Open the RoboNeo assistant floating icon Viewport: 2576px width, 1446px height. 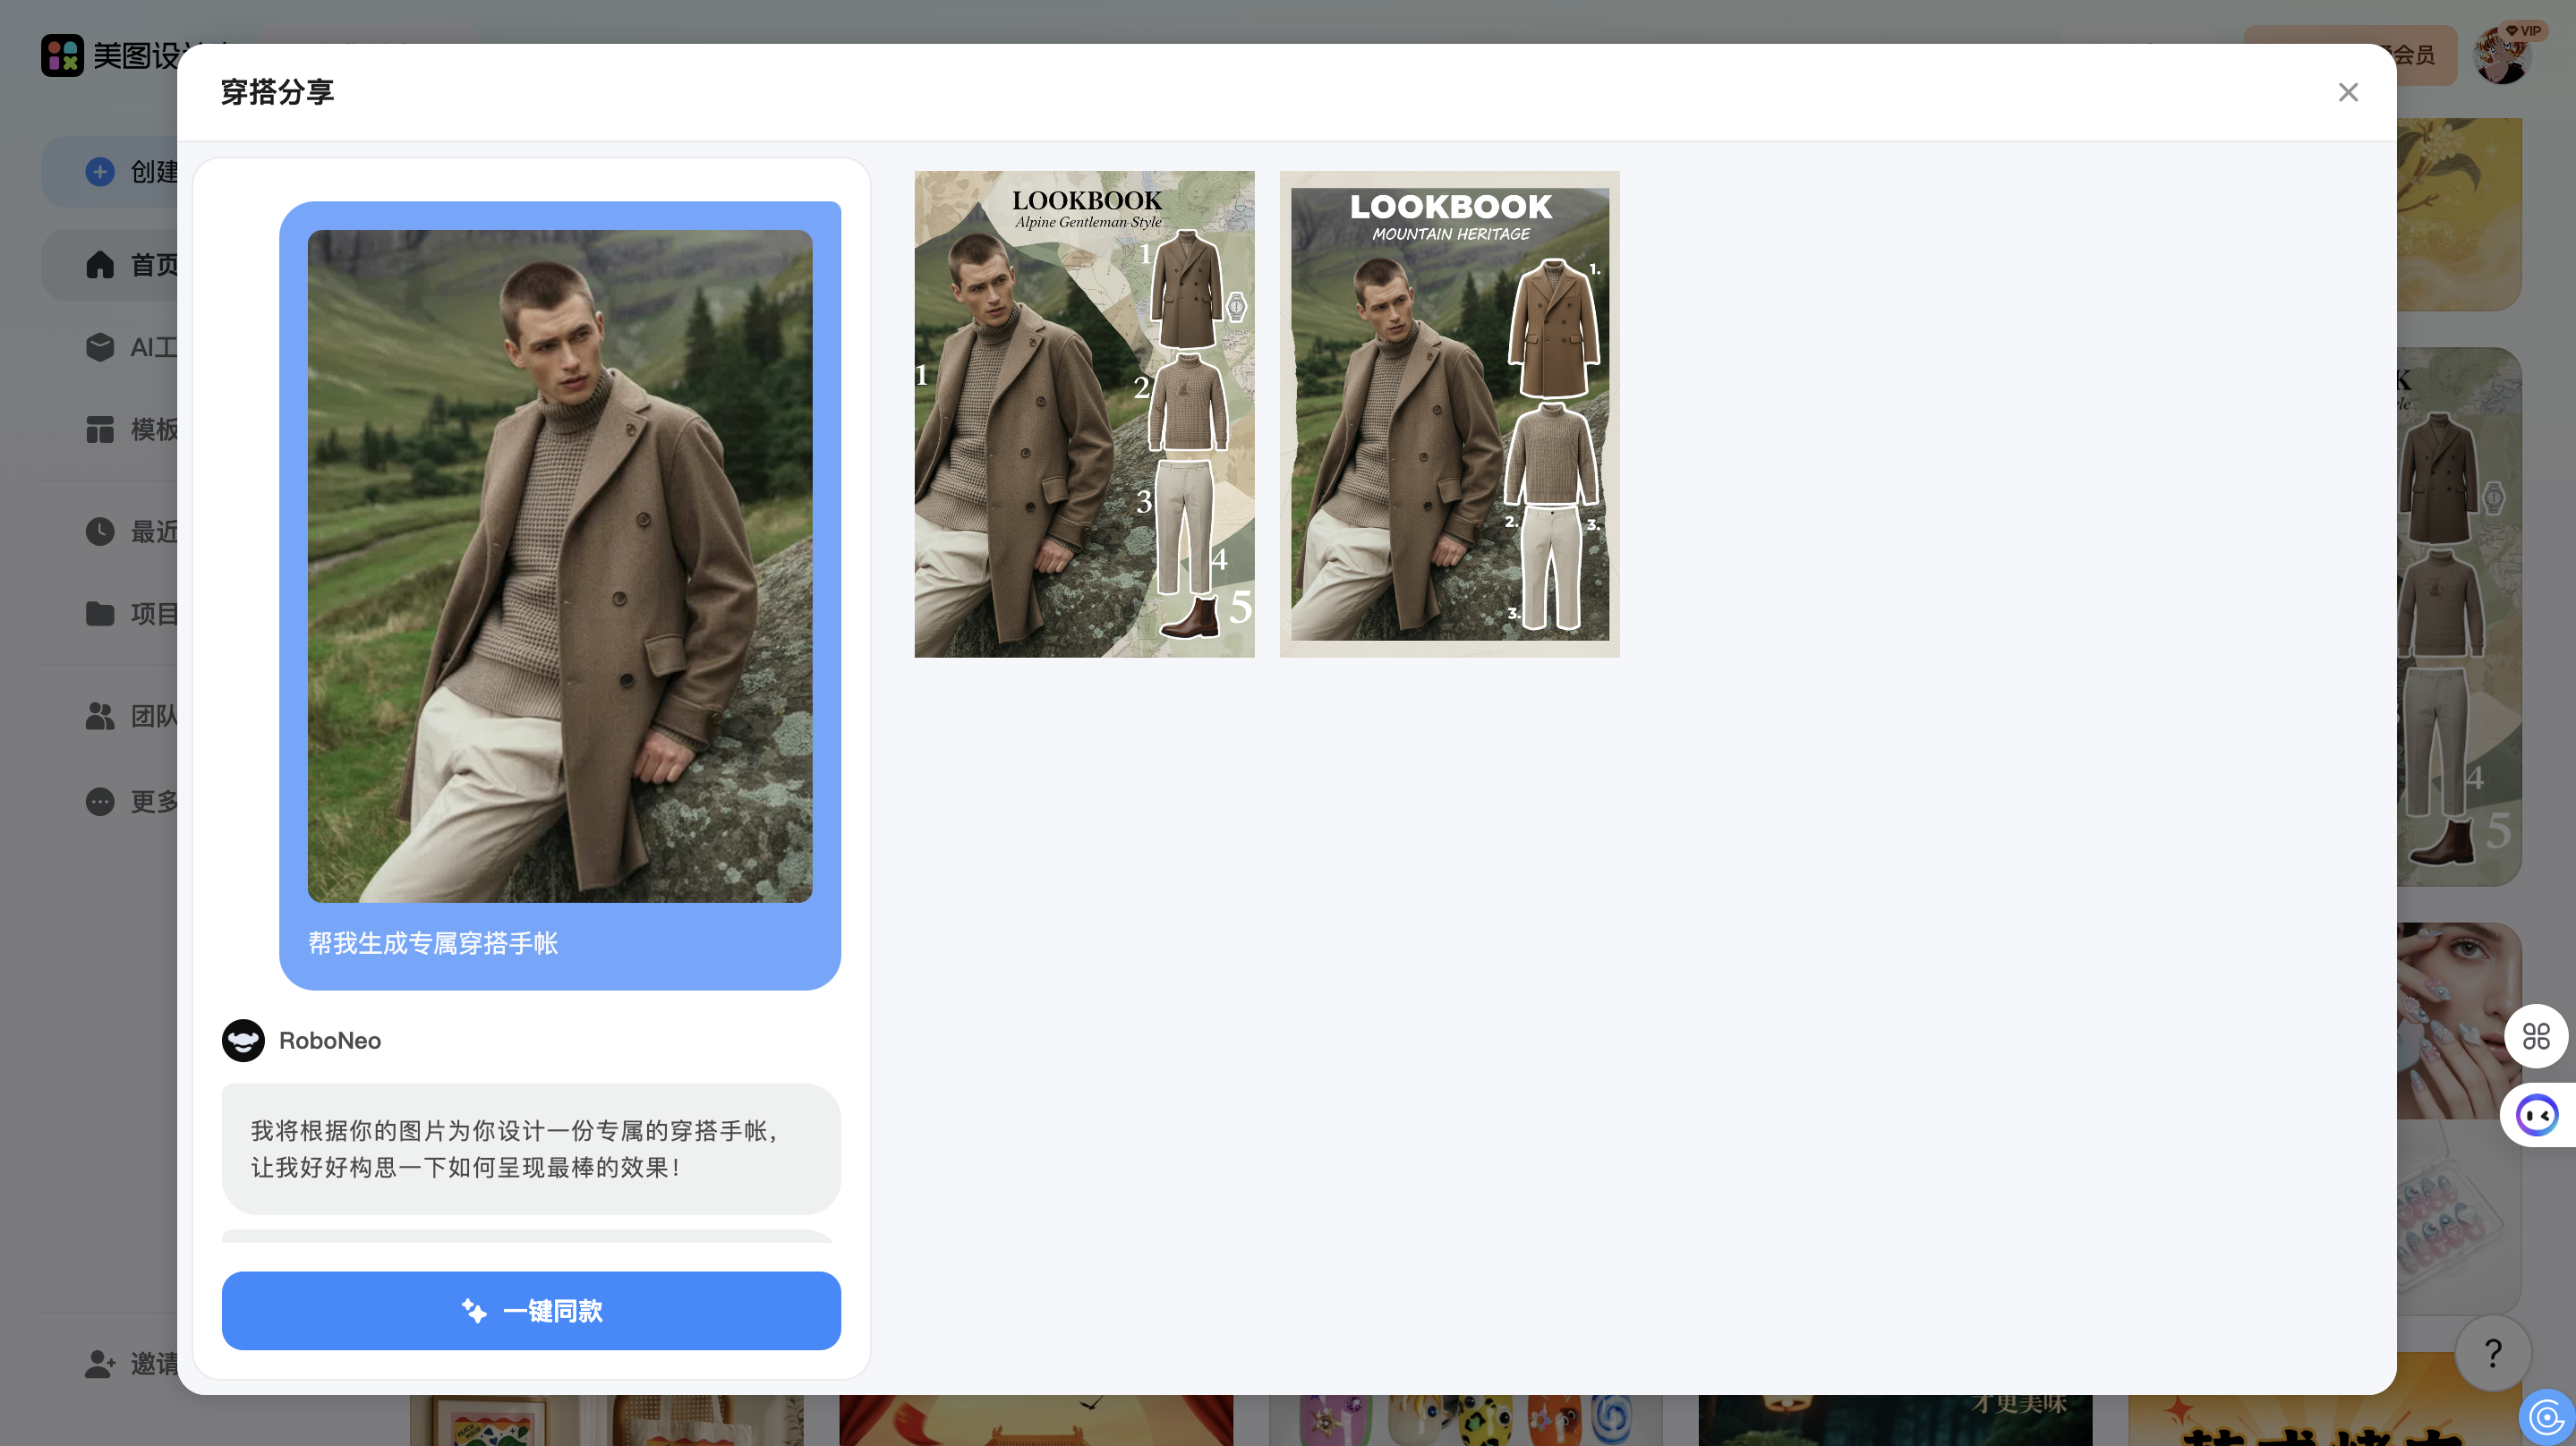pos(2537,1114)
